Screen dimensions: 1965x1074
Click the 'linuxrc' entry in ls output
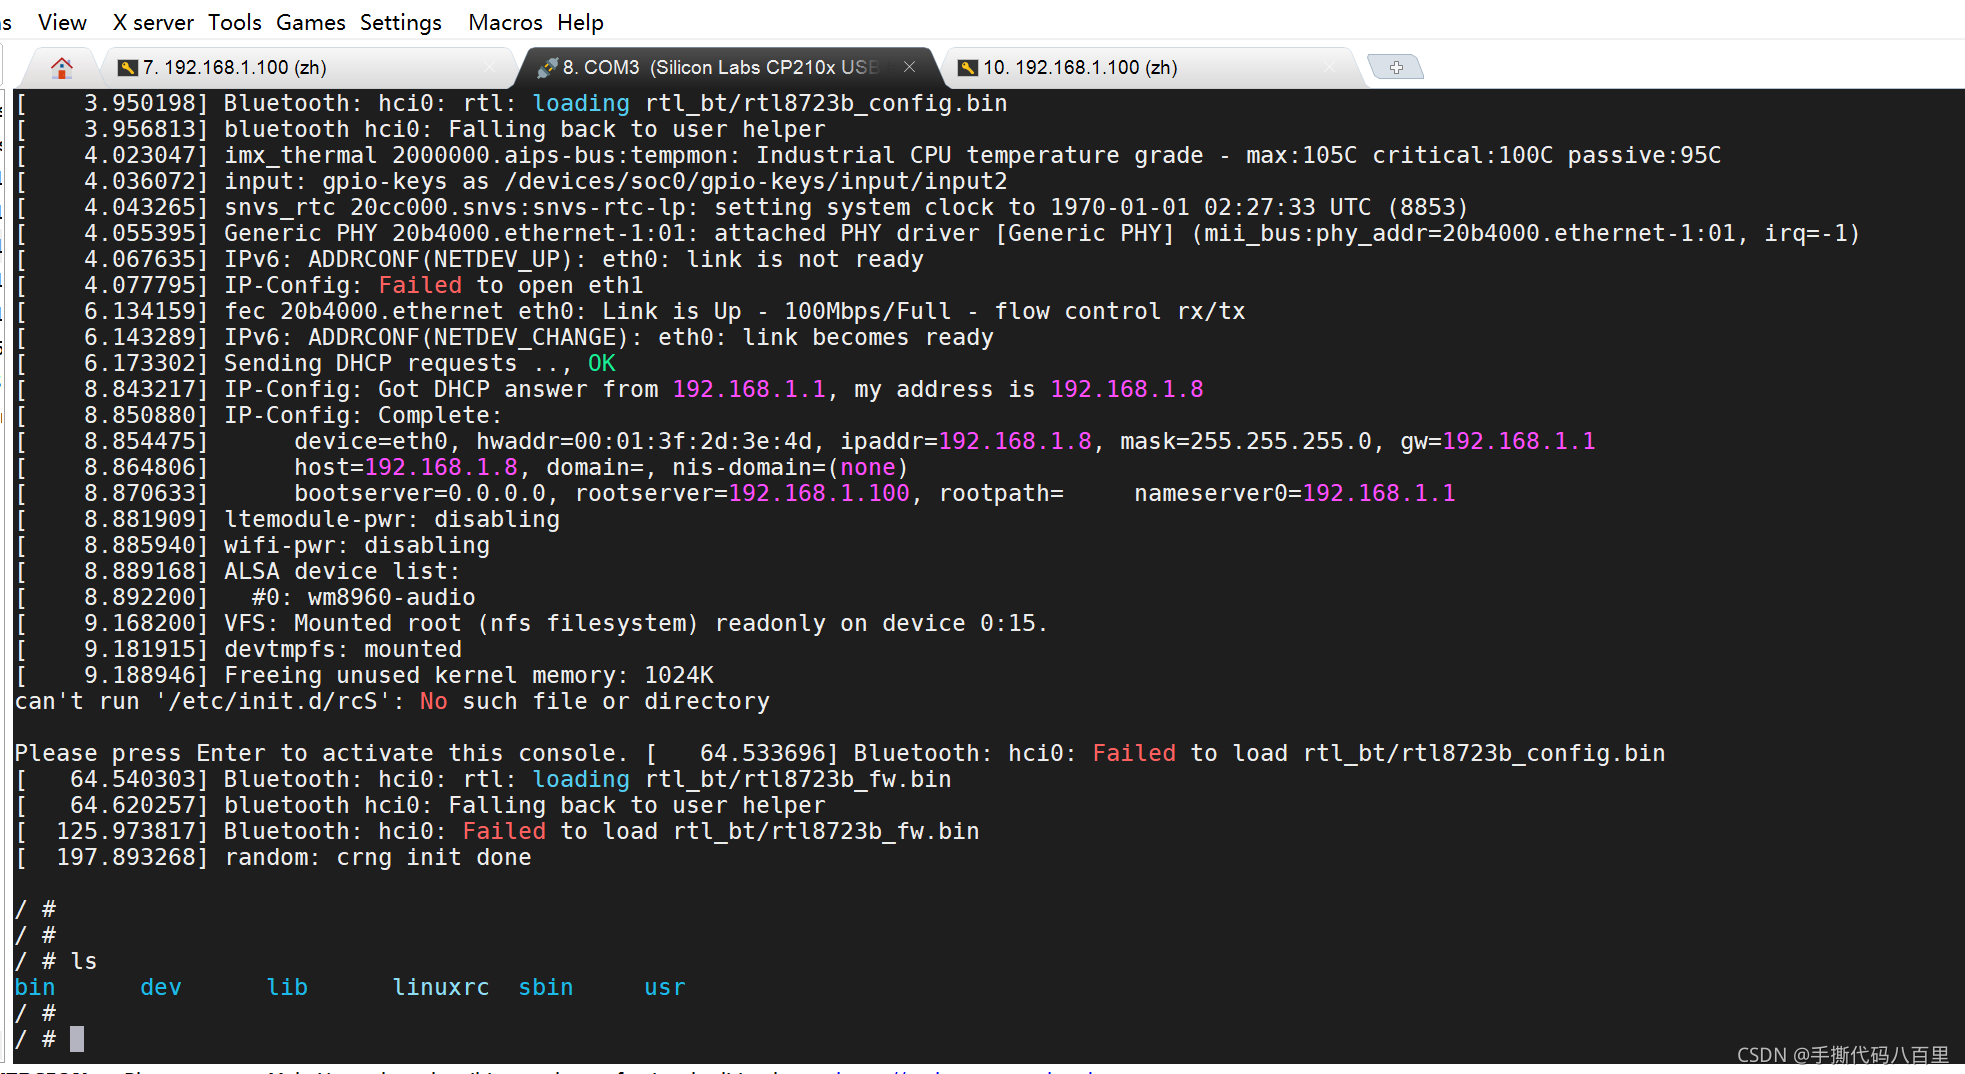(x=441, y=987)
